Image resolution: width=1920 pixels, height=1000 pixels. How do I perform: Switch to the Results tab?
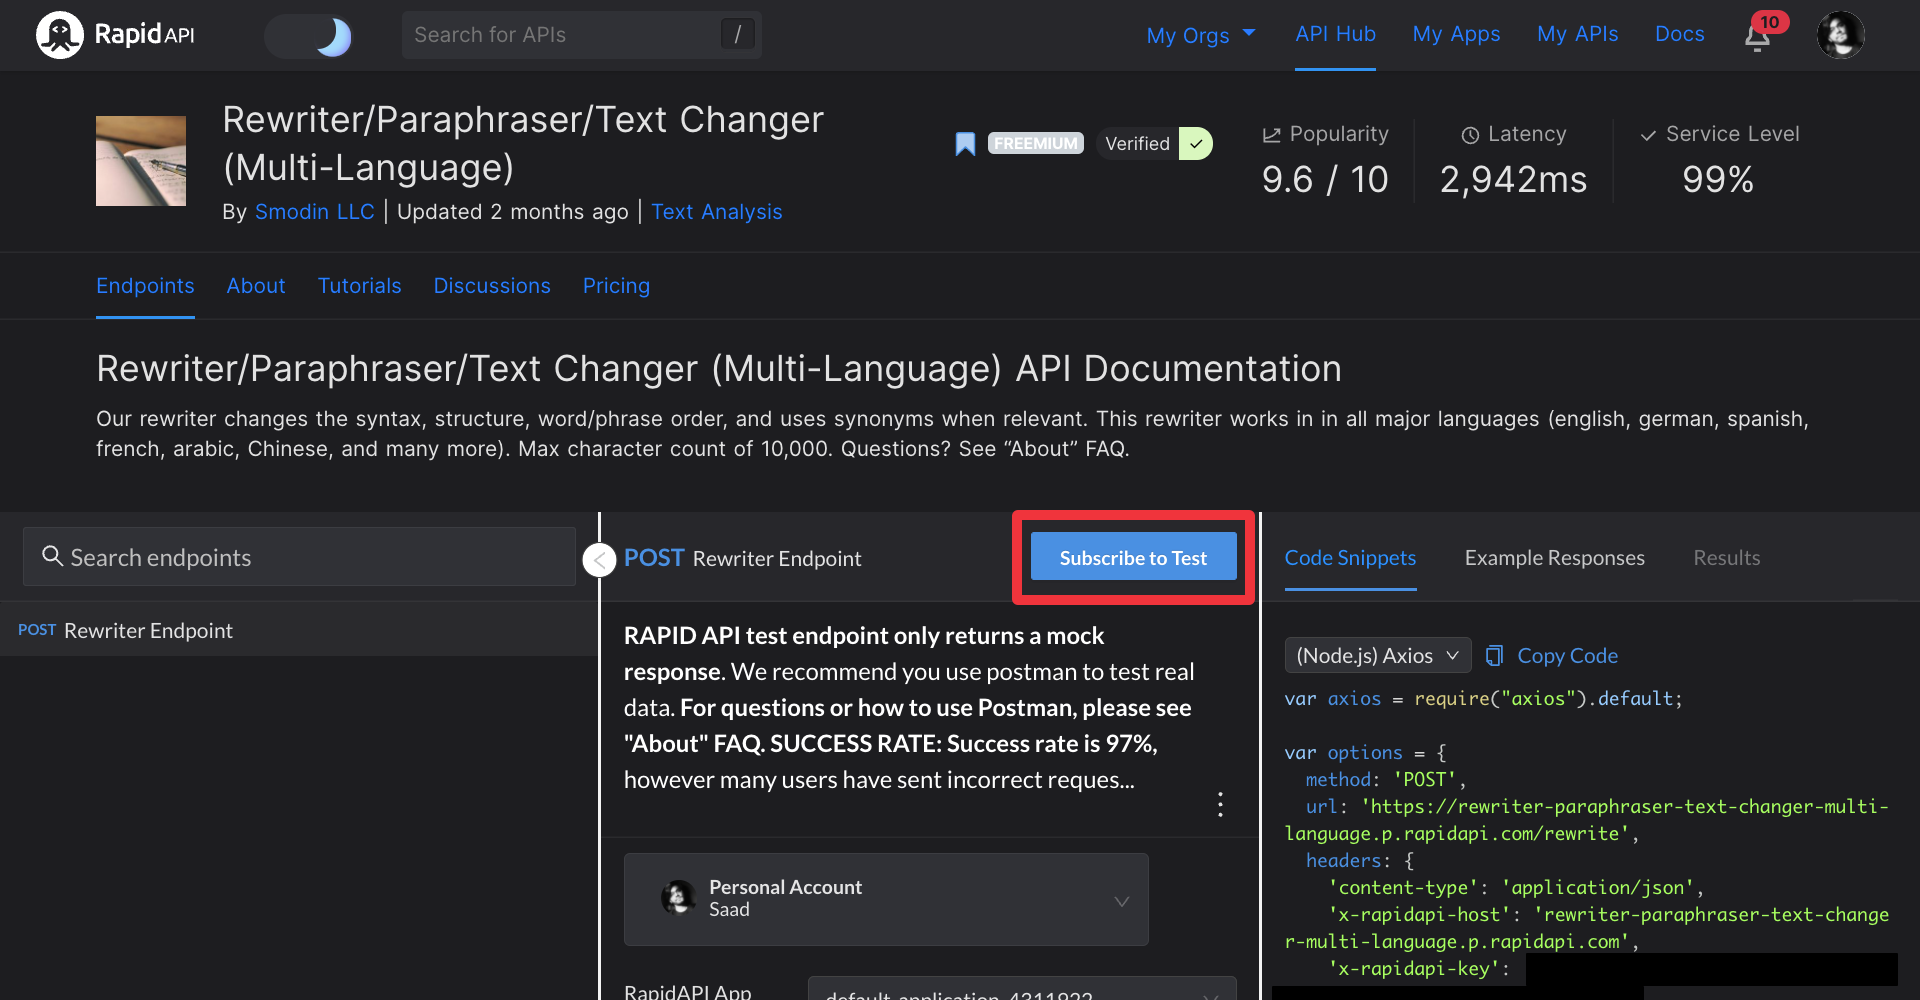click(x=1727, y=558)
